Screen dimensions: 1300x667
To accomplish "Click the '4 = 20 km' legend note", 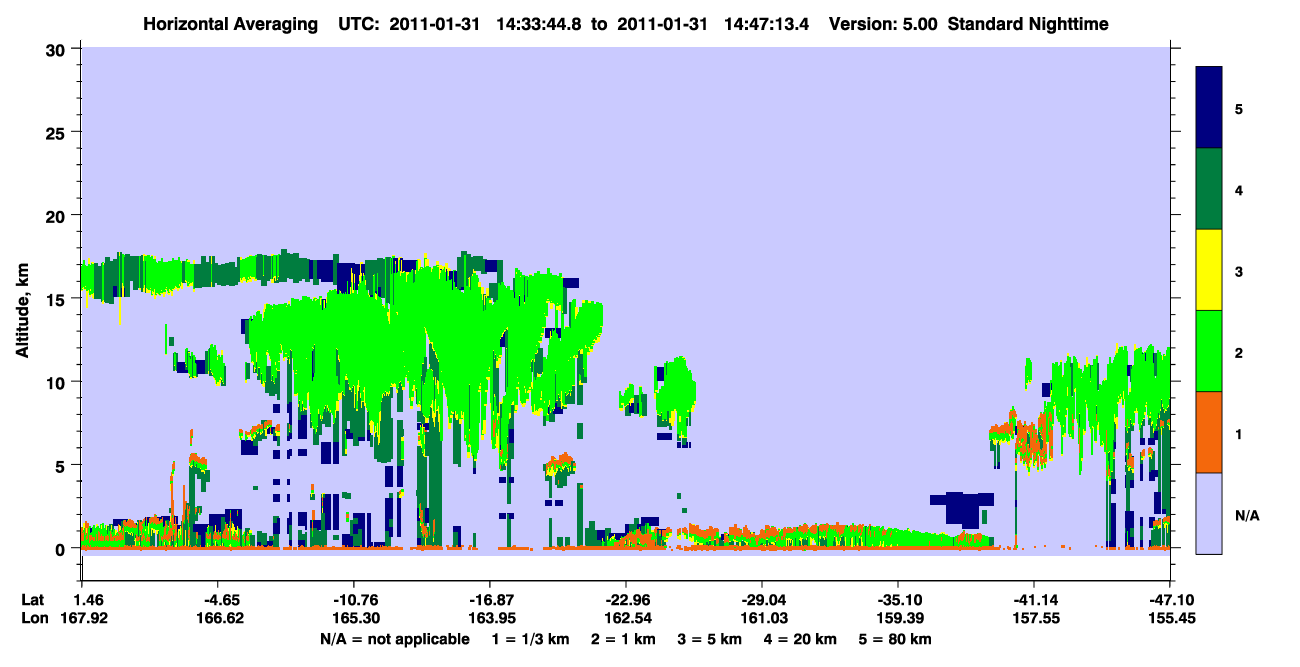I will coord(800,639).
